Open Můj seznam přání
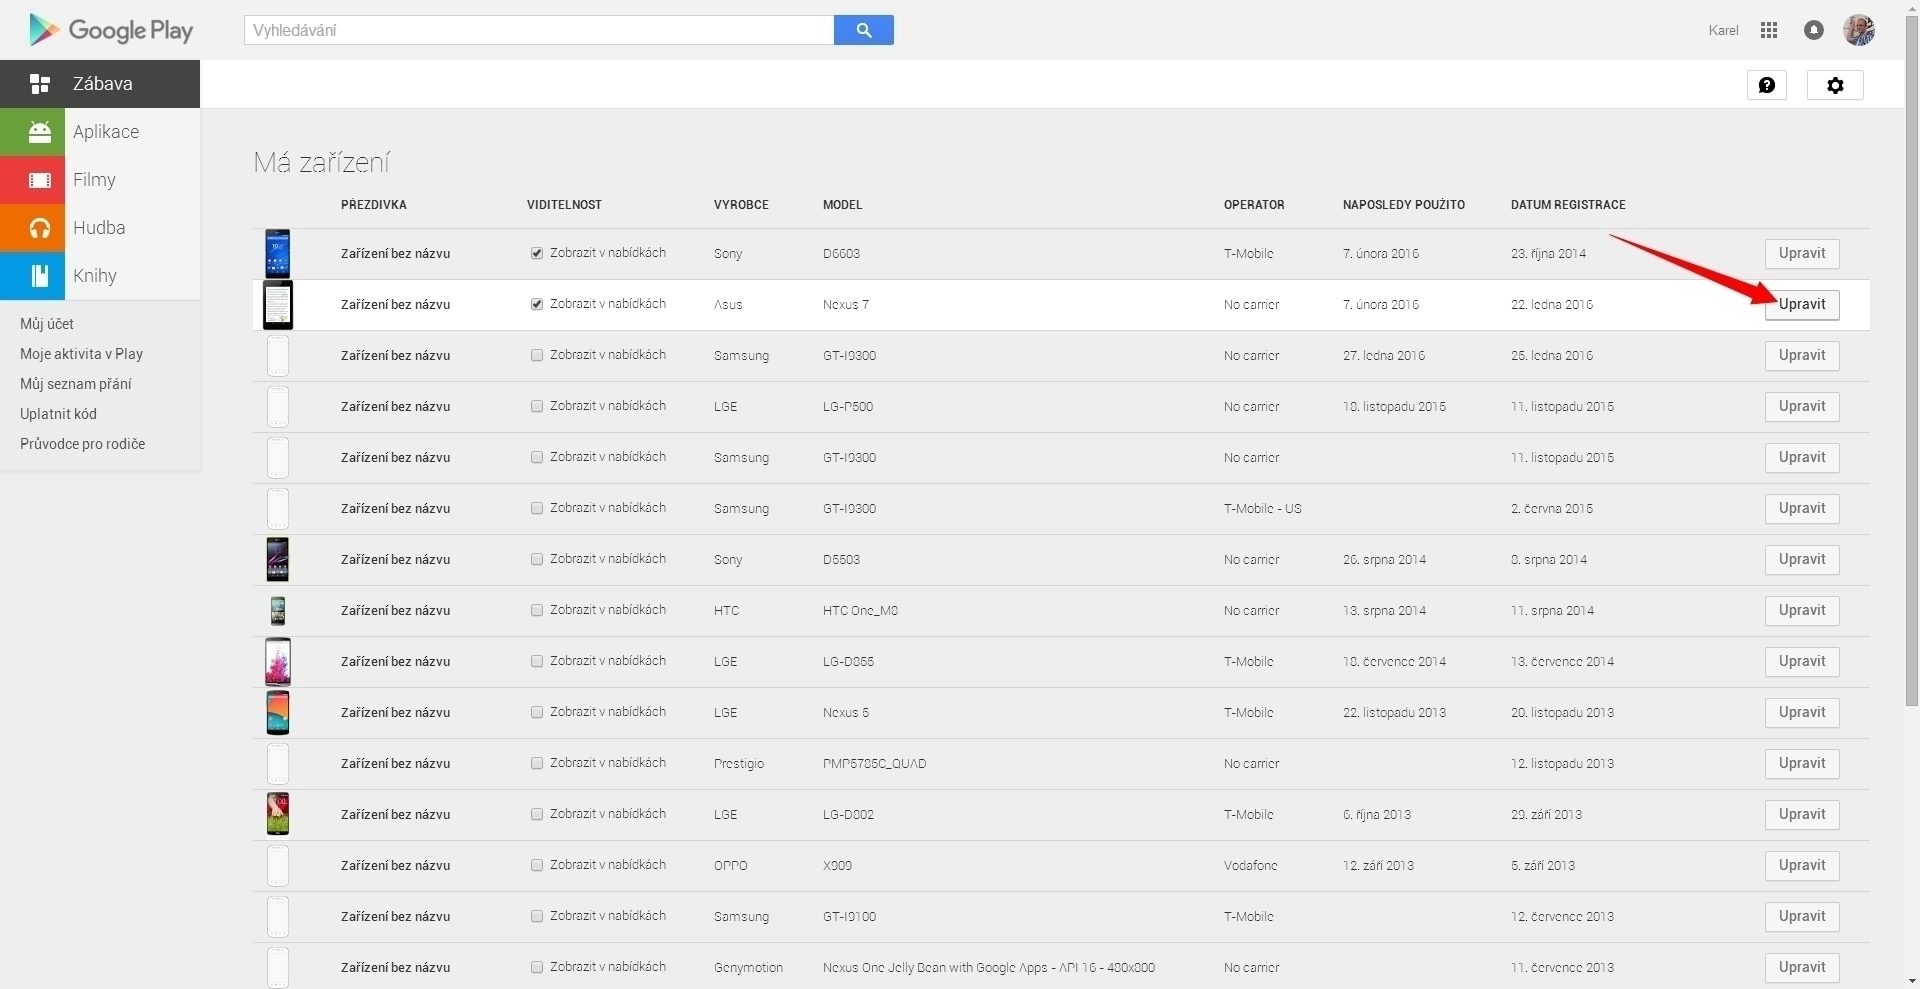Image resolution: width=1920 pixels, height=989 pixels. coord(75,384)
